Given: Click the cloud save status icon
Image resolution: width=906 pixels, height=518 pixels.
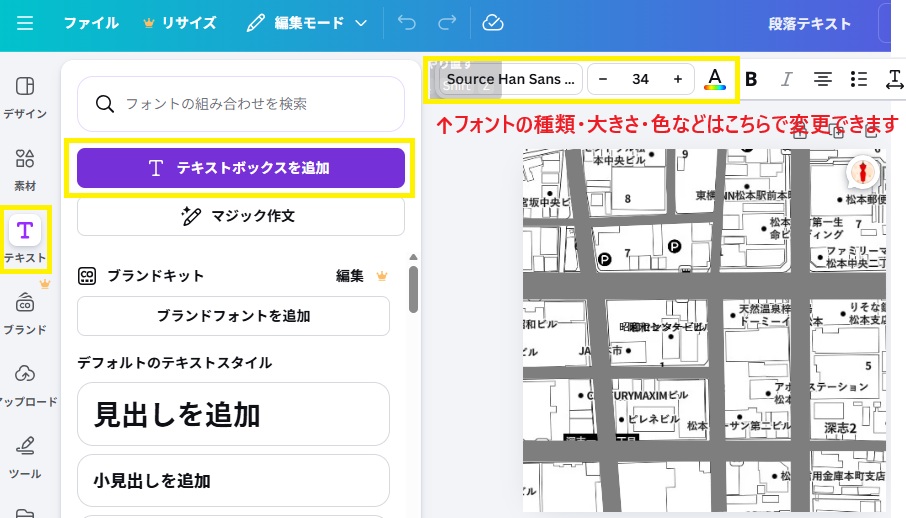Looking at the screenshot, I should pyautogui.click(x=492, y=23).
